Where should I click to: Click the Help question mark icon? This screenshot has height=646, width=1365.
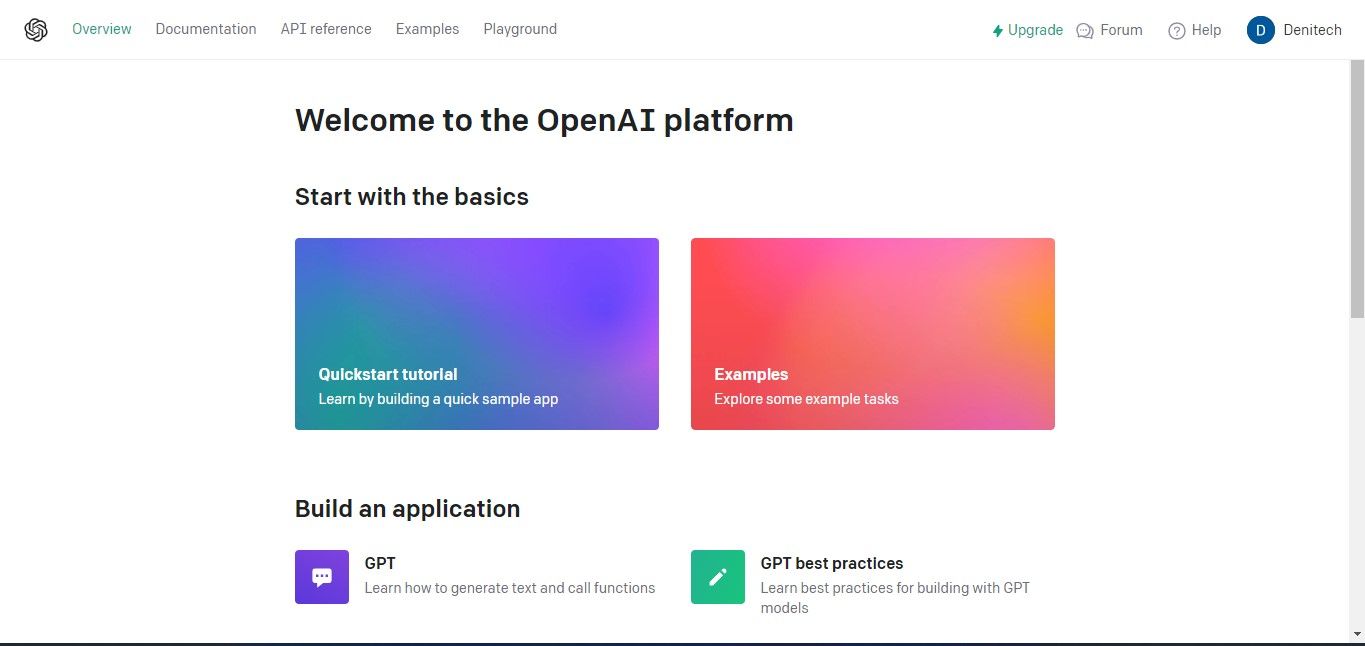click(x=1176, y=30)
